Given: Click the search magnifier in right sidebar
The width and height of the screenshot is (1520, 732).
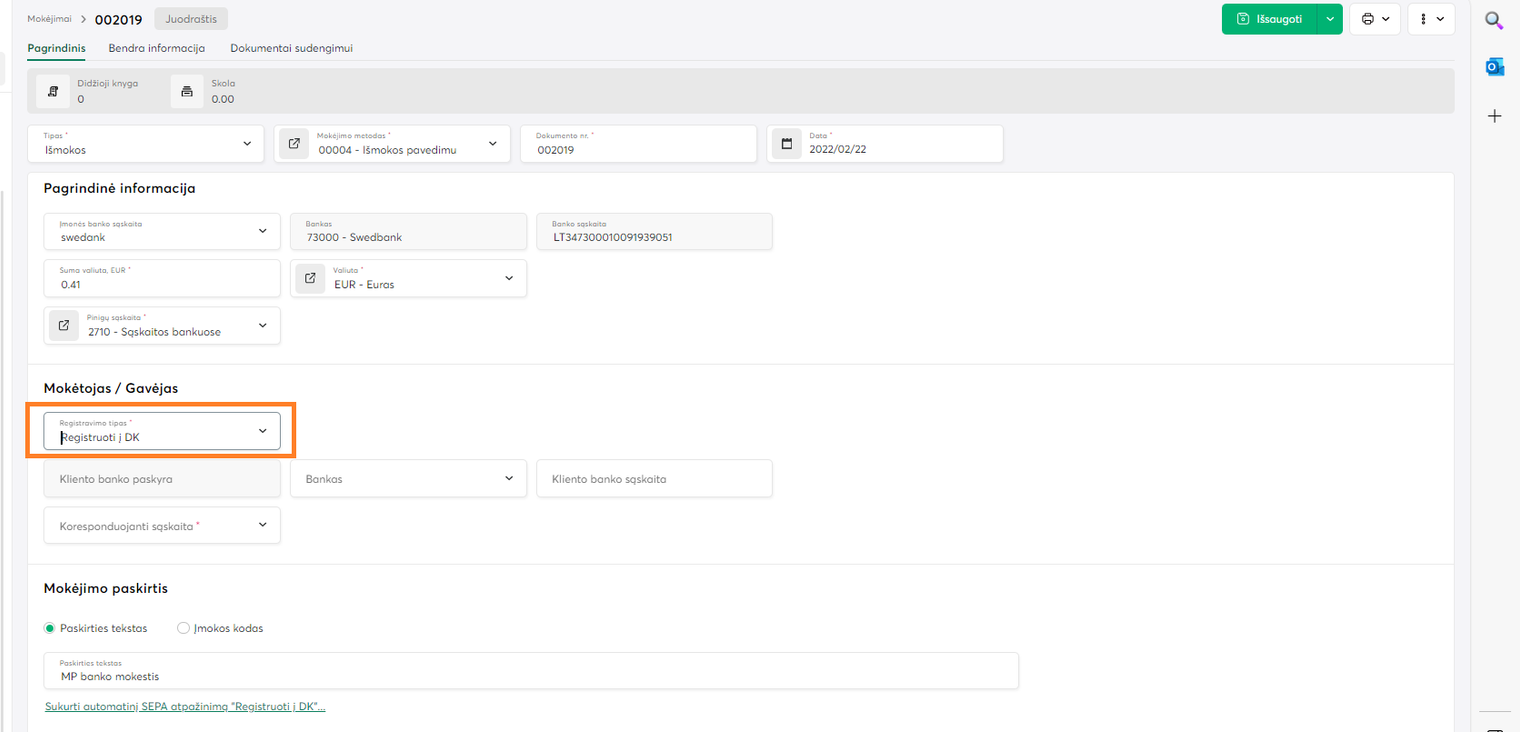Looking at the screenshot, I should click(x=1494, y=20).
